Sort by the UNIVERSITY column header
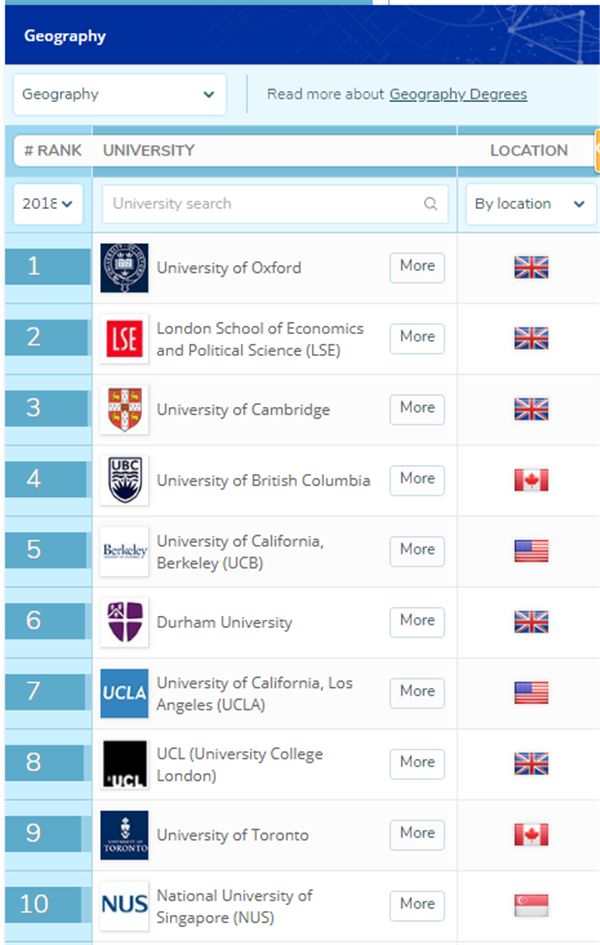This screenshot has height=945, width=600. click(149, 150)
